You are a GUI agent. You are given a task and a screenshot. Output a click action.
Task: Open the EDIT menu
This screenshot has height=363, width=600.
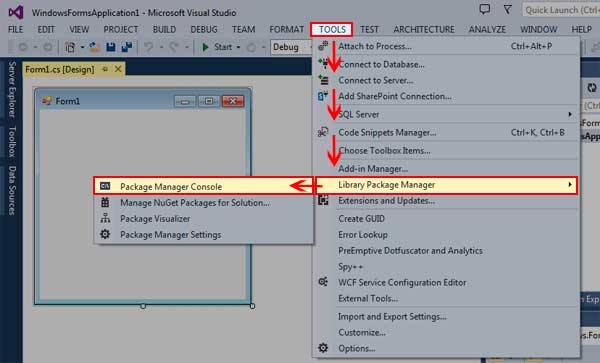[x=46, y=29]
